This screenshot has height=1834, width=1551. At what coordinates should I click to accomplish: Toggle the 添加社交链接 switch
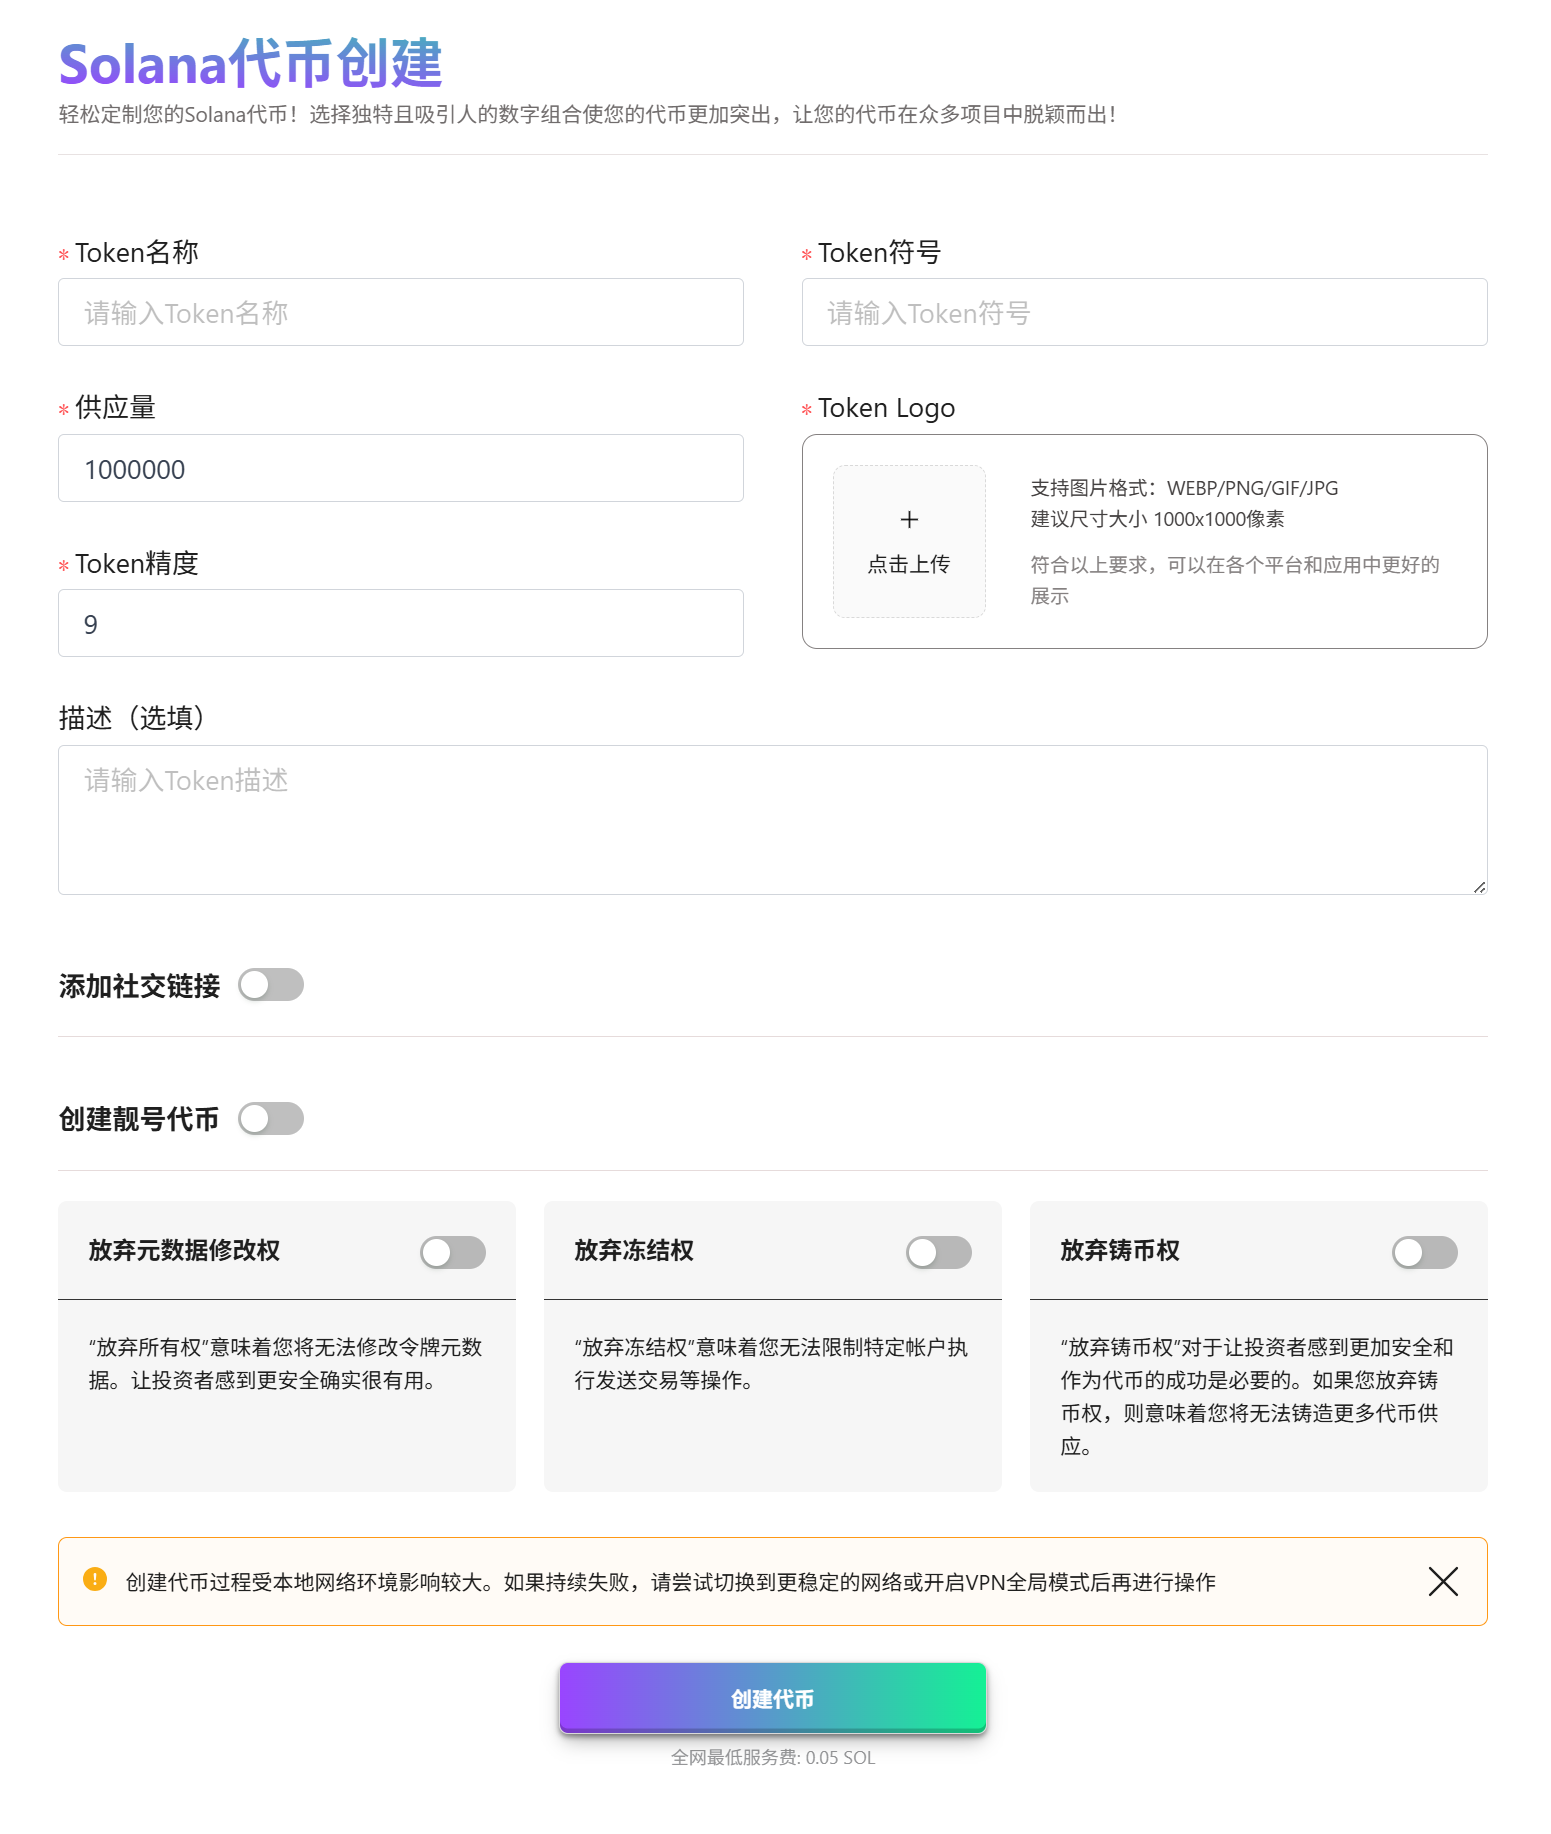point(271,985)
